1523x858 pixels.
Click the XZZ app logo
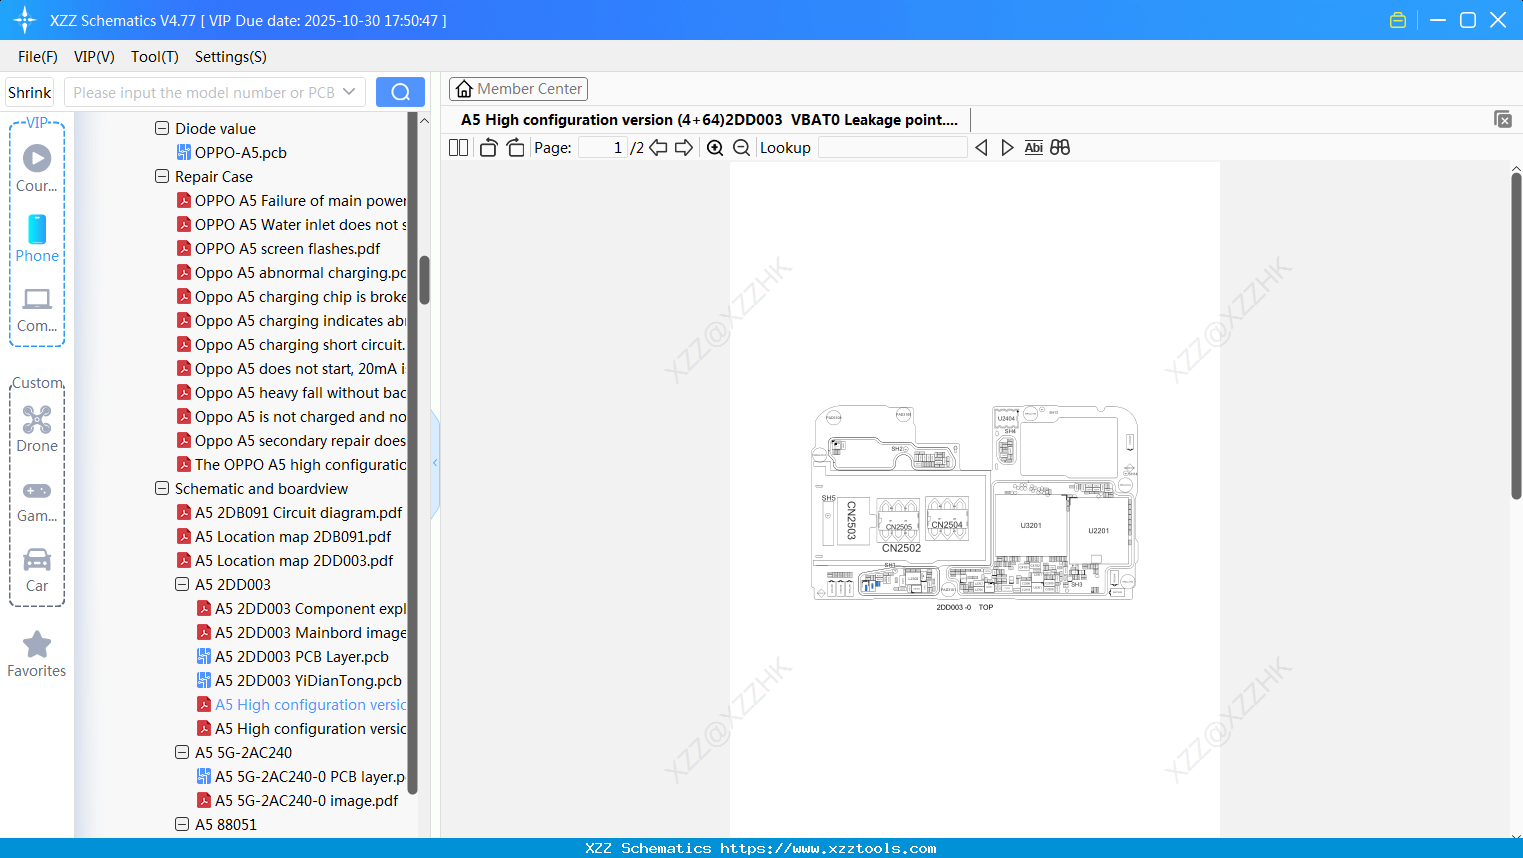click(x=25, y=20)
